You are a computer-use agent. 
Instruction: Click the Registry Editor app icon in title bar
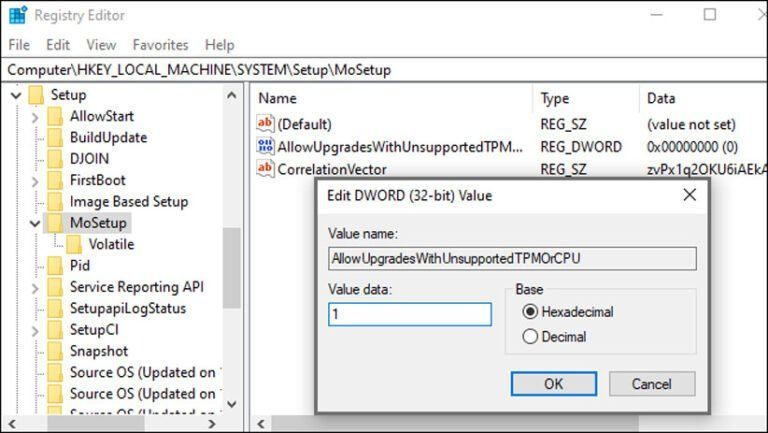(x=17, y=15)
